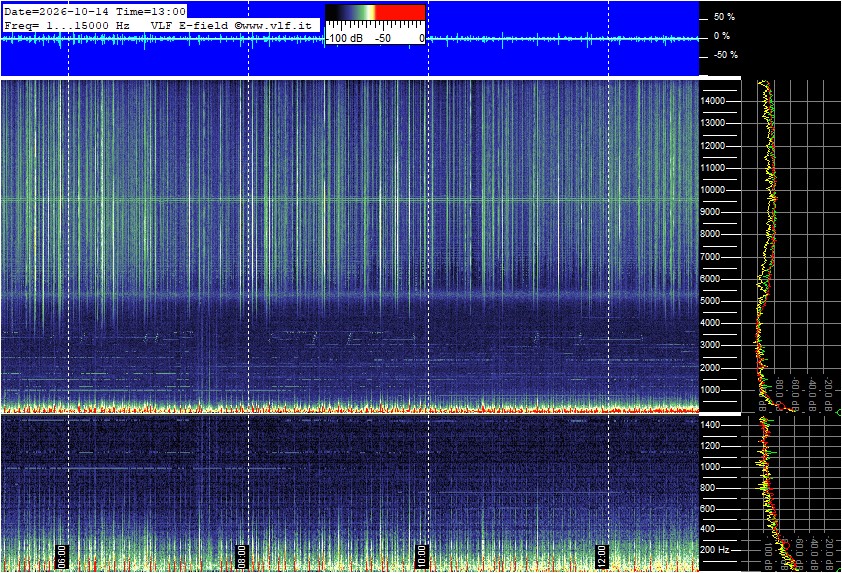The height and width of the screenshot is (573, 842).
Task: Click the red section of dB color scale
Action: click(x=400, y=12)
